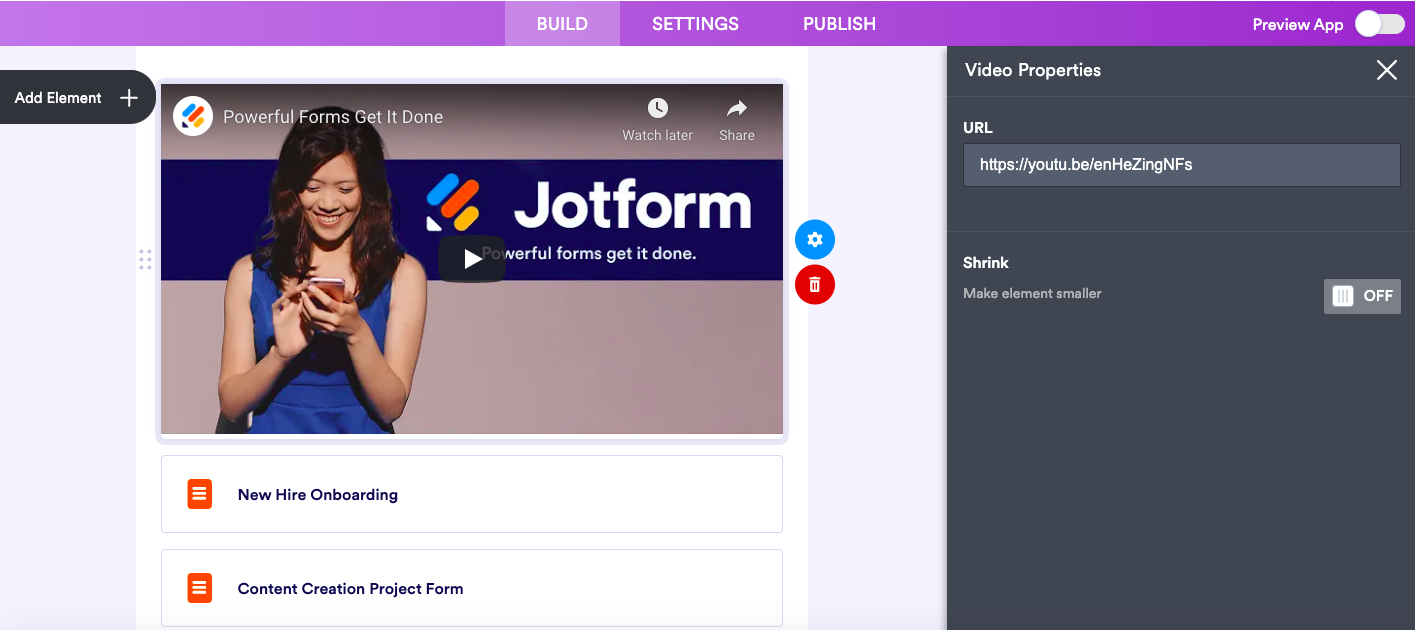Click the Jotform channel logo on video
1415x630 pixels.
(x=193, y=116)
